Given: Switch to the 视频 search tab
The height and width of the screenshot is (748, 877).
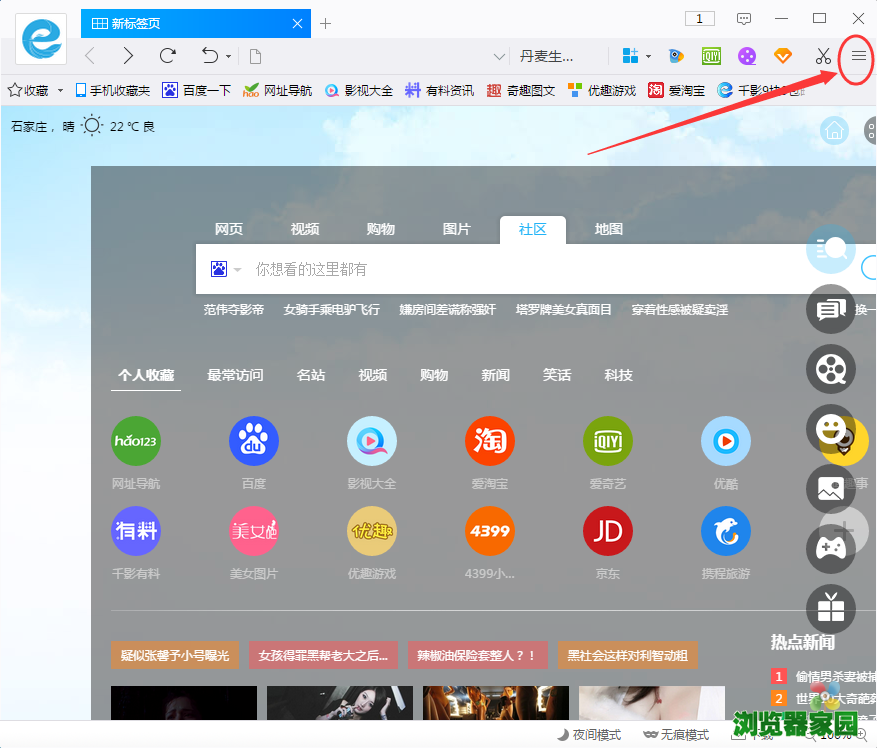Looking at the screenshot, I should pos(304,229).
